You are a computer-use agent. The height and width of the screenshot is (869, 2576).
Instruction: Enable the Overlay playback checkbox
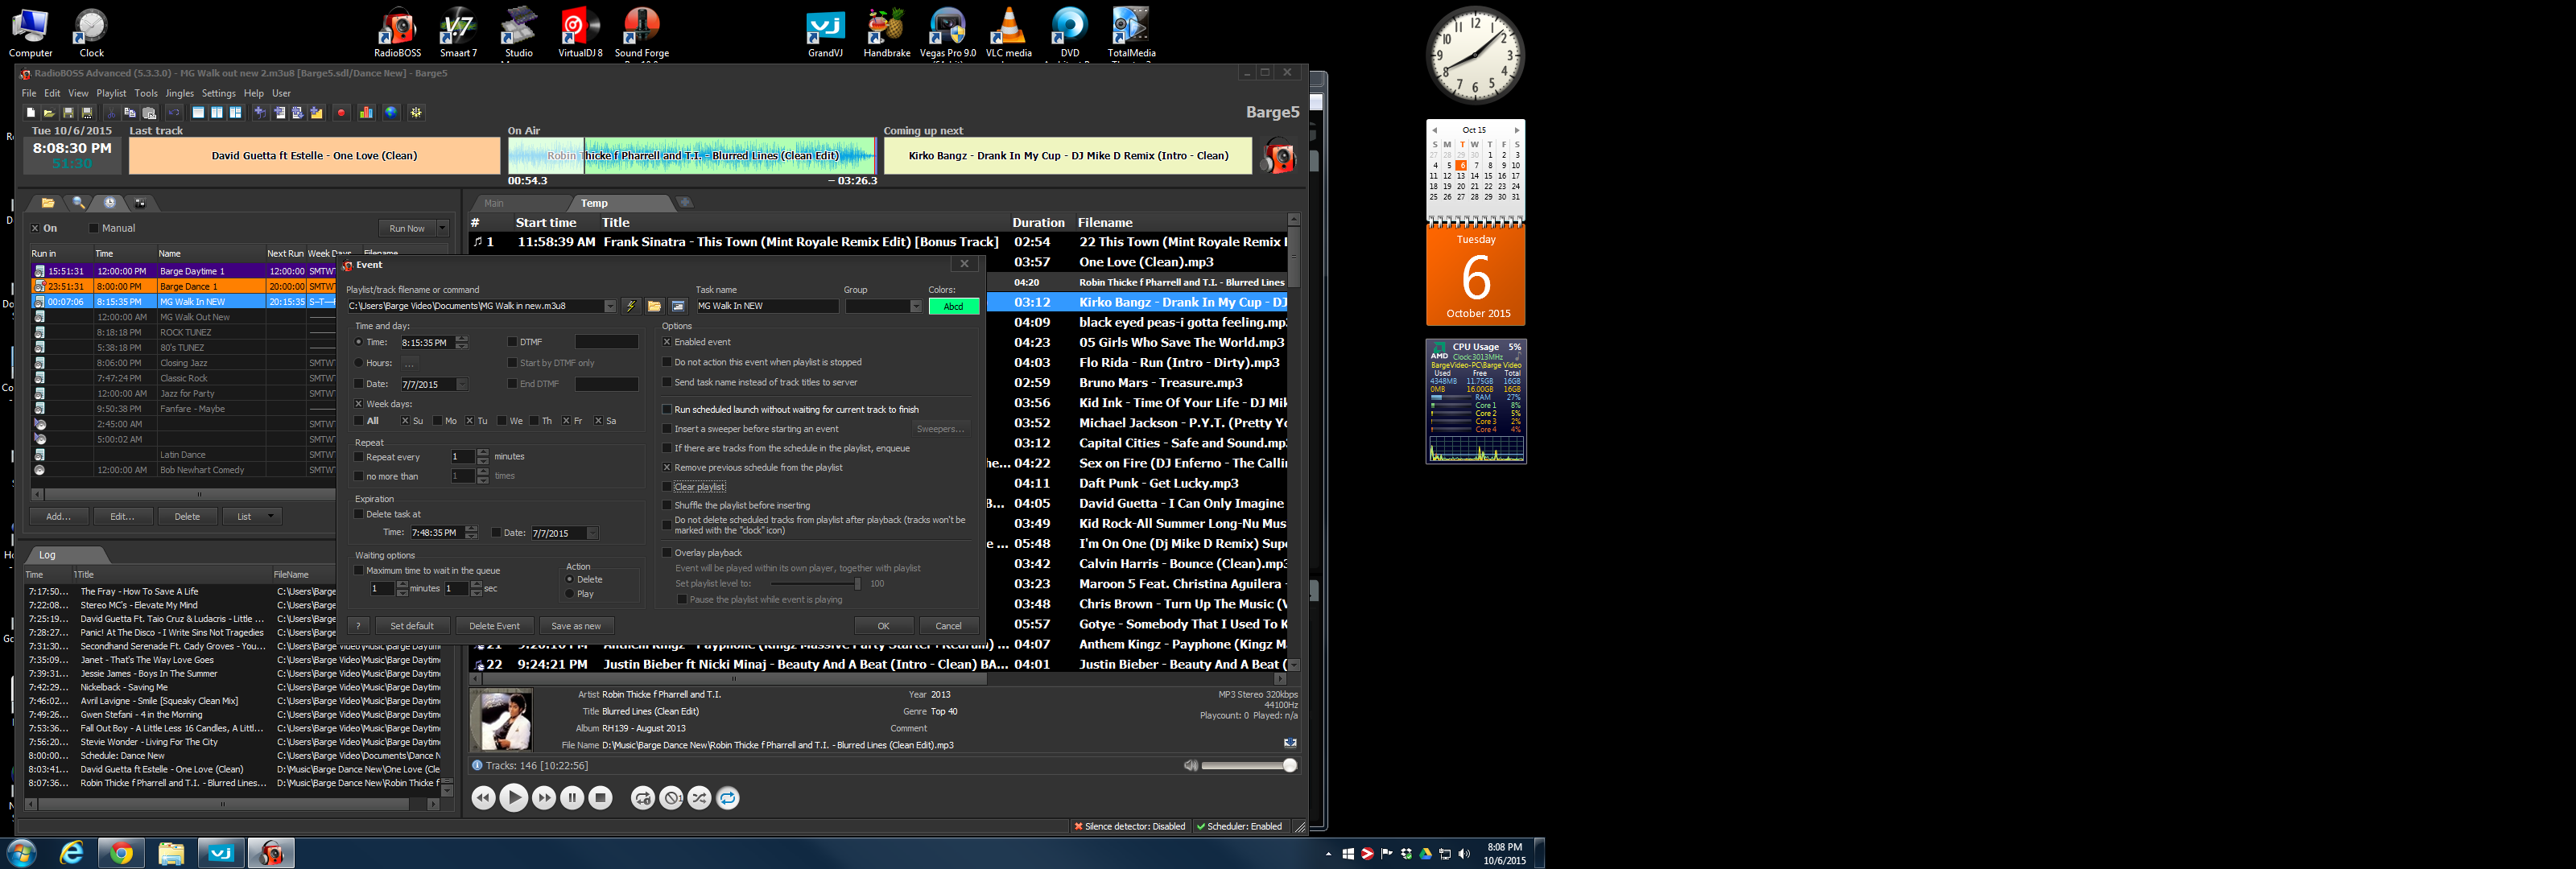coord(667,553)
